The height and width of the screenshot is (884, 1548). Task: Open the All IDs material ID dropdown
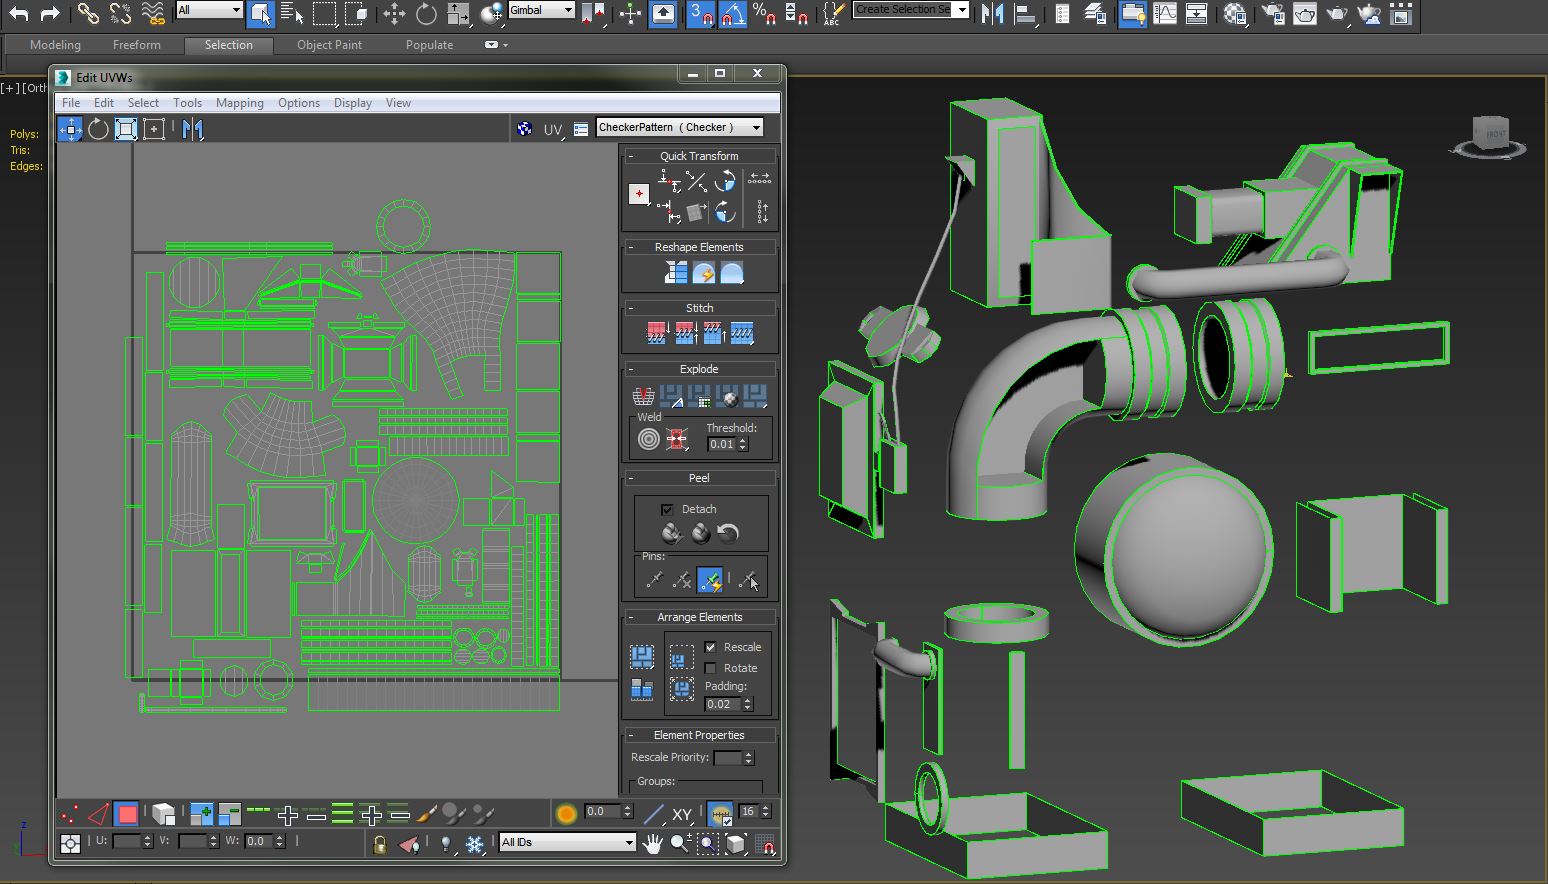coord(565,843)
